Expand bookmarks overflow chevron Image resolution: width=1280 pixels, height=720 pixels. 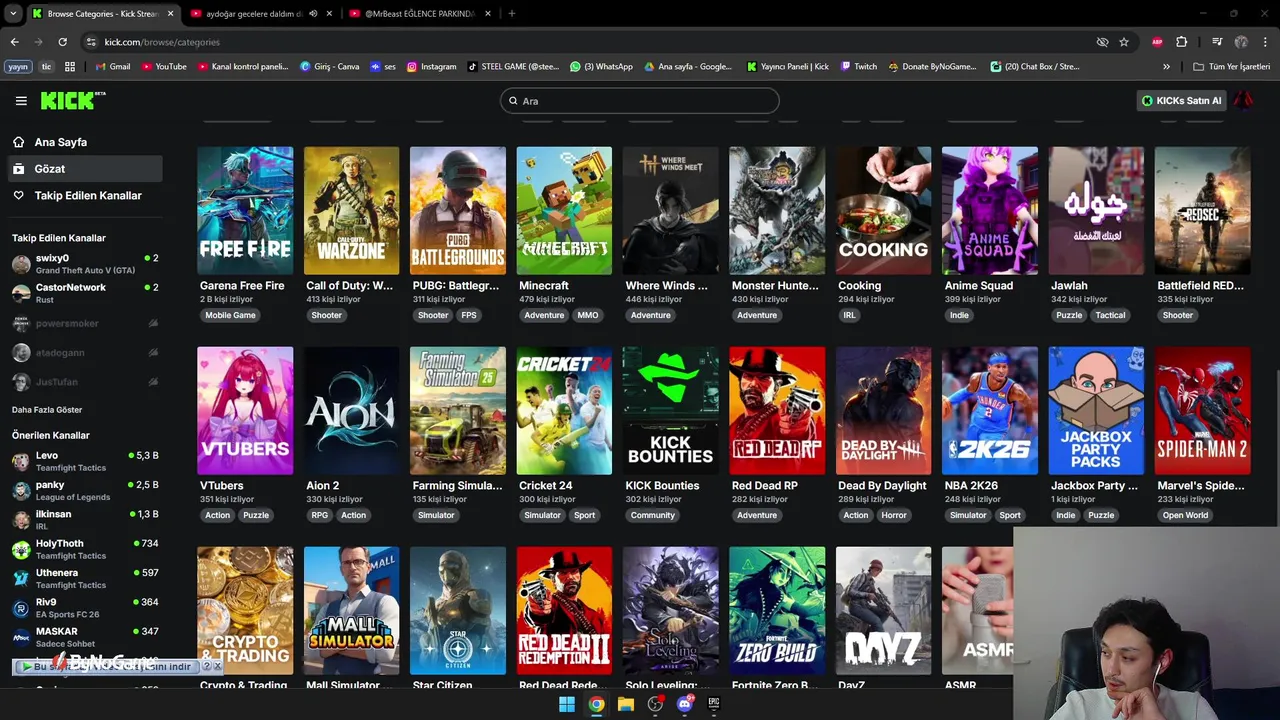pyautogui.click(x=1166, y=67)
